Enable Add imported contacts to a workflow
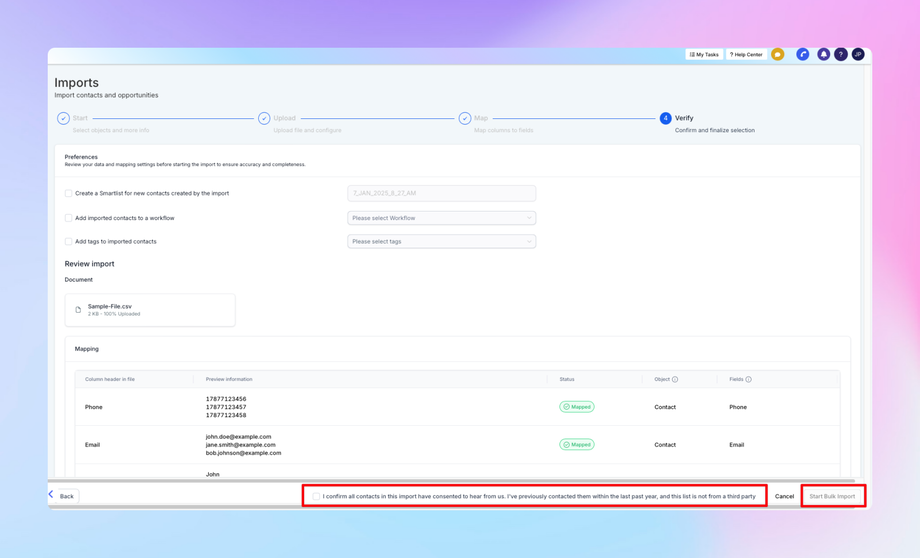This screenshot has height=558, width=920. tap(68, 218)
